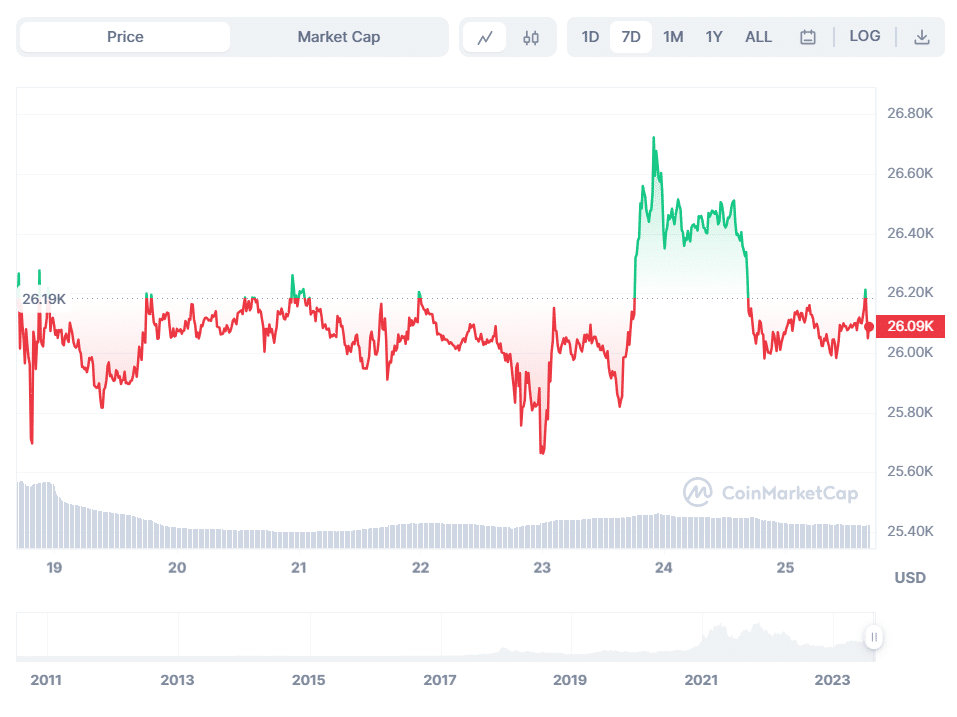Click the 26.60K y-axis label
957x717 pixels.
[x=910, y=173]
